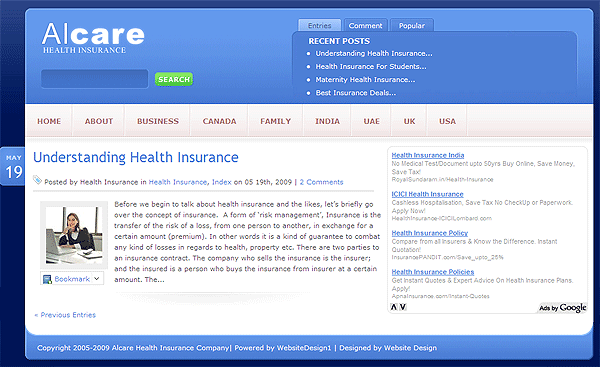The image size is (600, 367).
Task: Switch to the Entries tab
Action: (x=320, y=25)
